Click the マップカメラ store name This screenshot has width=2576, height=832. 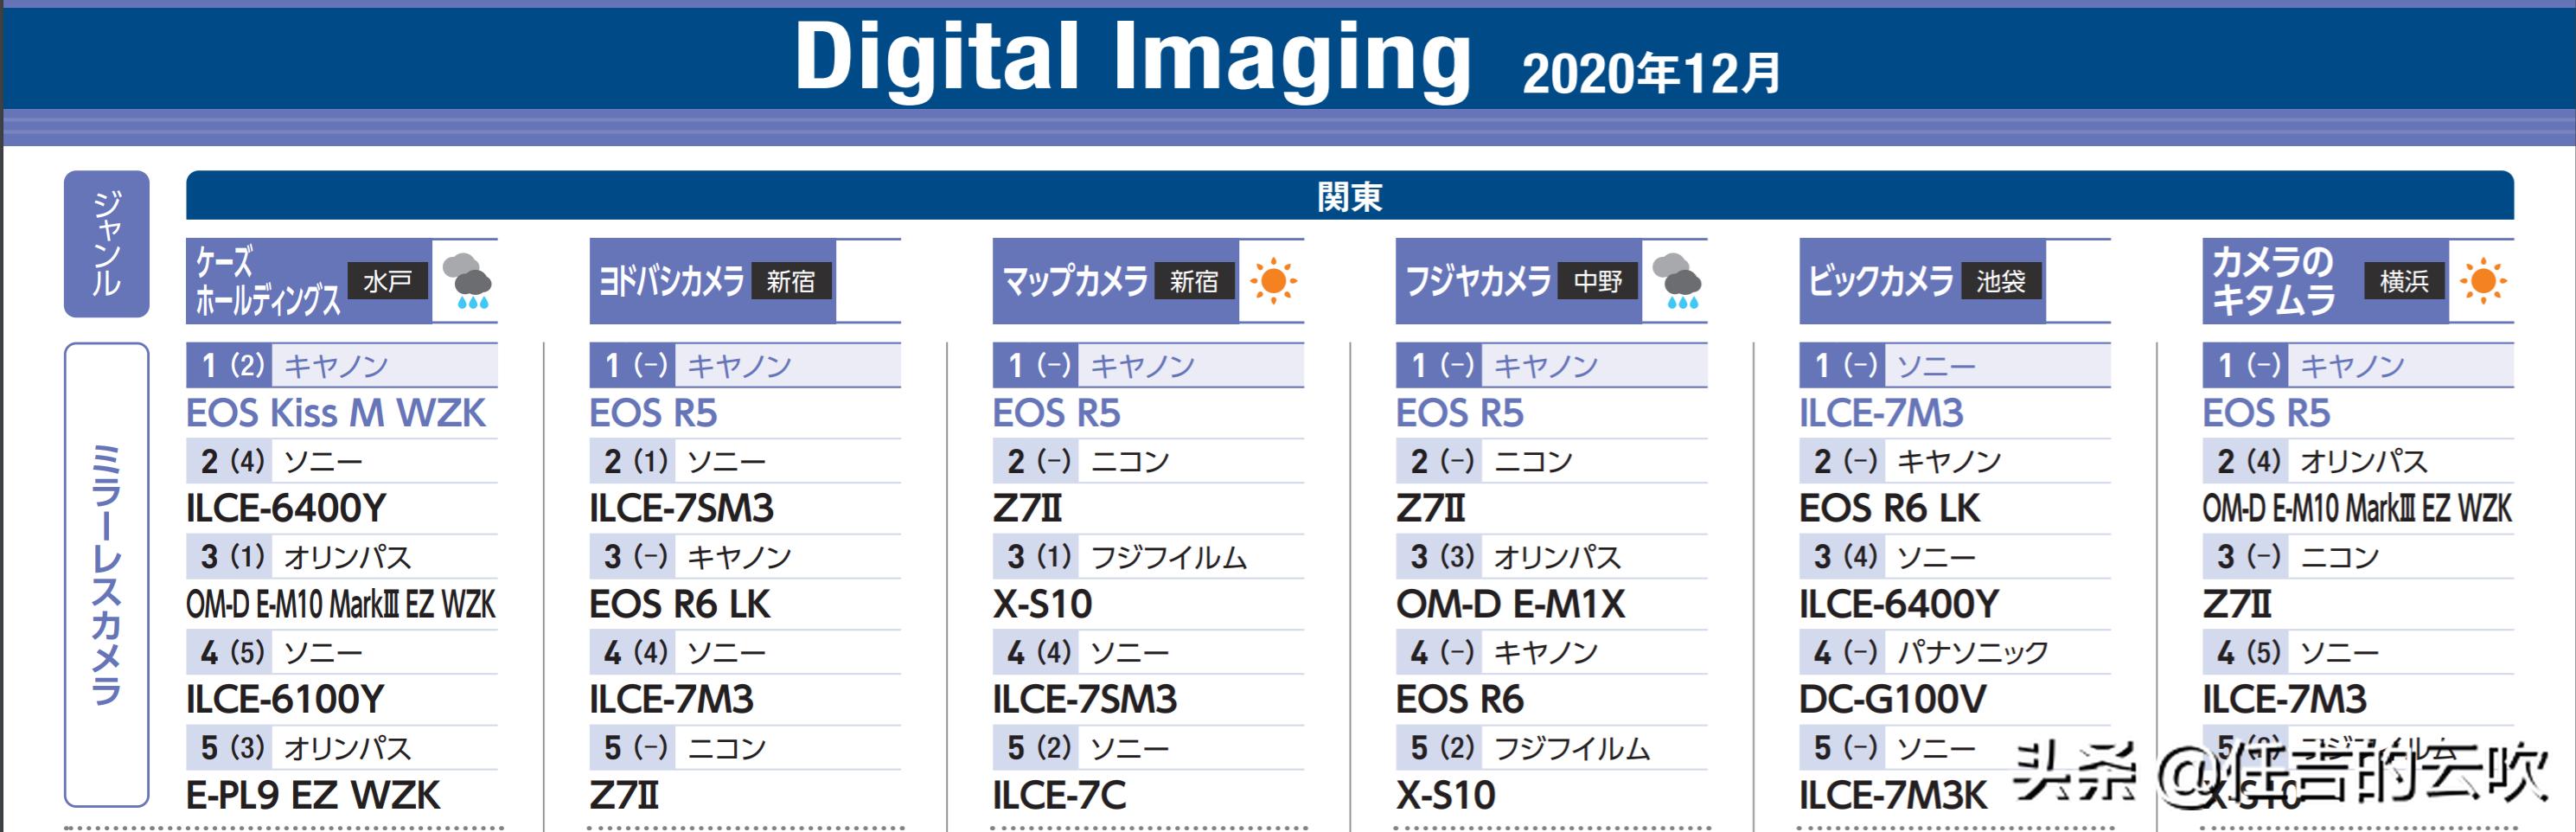pyautogui.click(x=1075, y=281)
